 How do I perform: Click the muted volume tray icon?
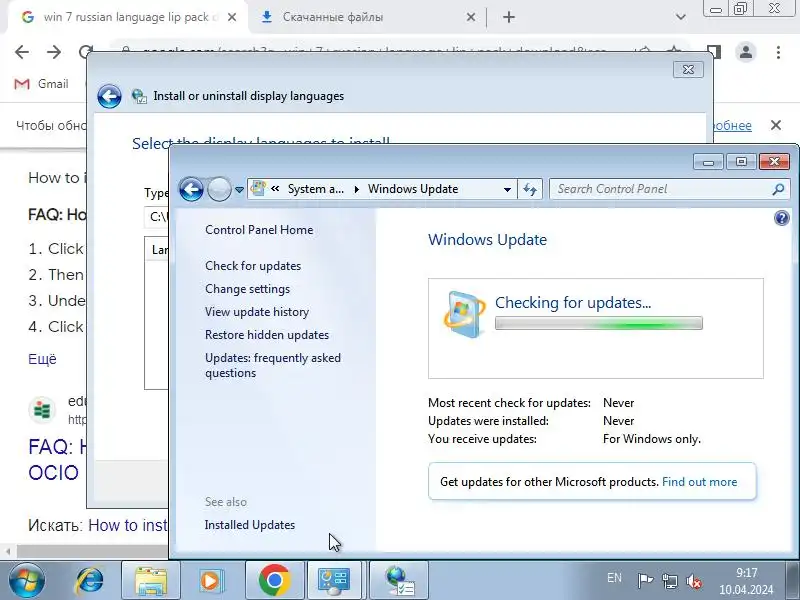coord(694,581)
